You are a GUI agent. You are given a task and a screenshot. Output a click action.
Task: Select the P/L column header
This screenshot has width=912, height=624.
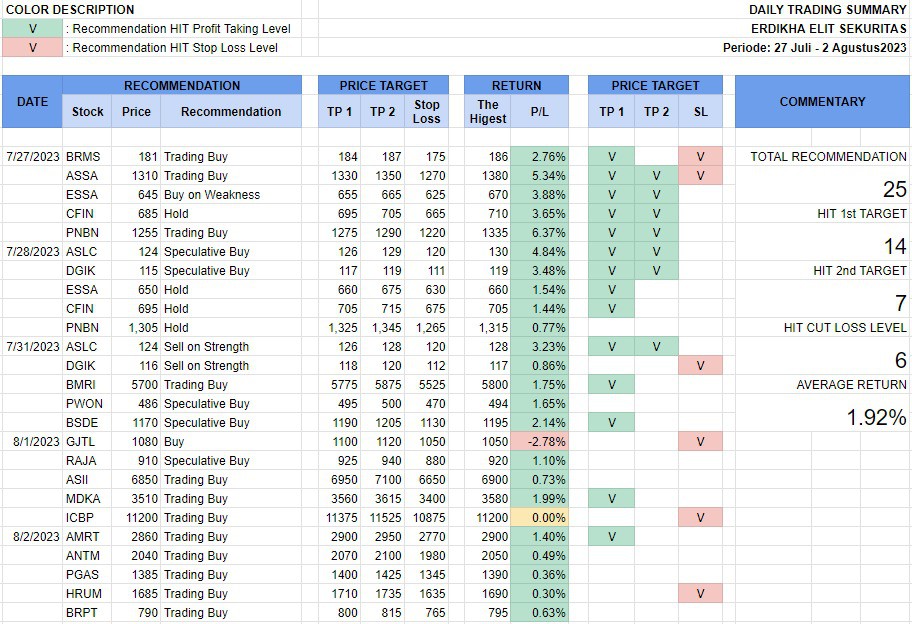tap(539, 111)
